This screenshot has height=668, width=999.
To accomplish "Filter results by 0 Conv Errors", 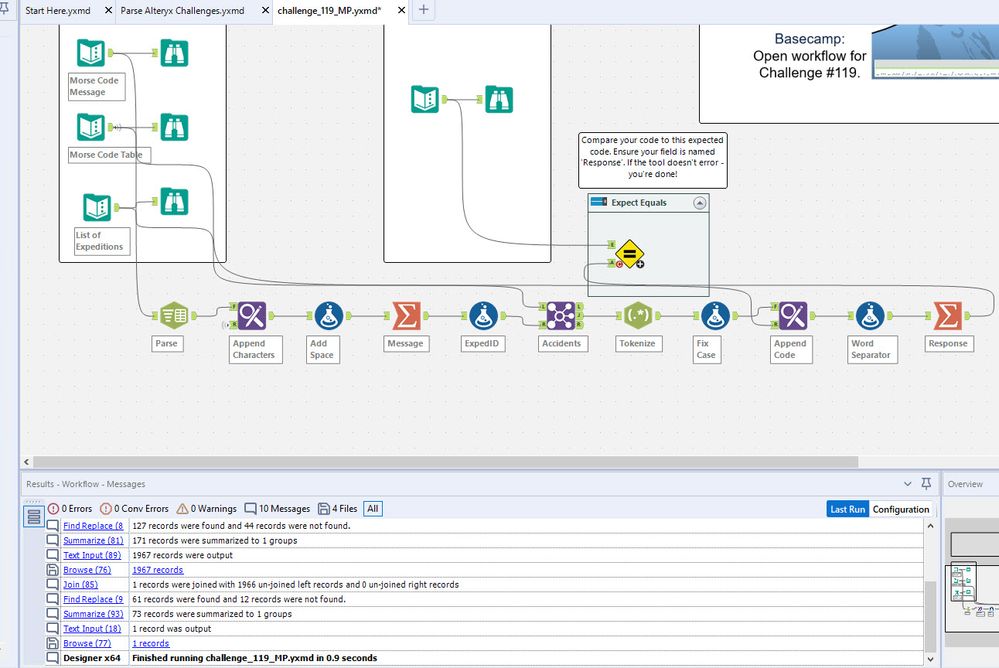I will point(134,509).
